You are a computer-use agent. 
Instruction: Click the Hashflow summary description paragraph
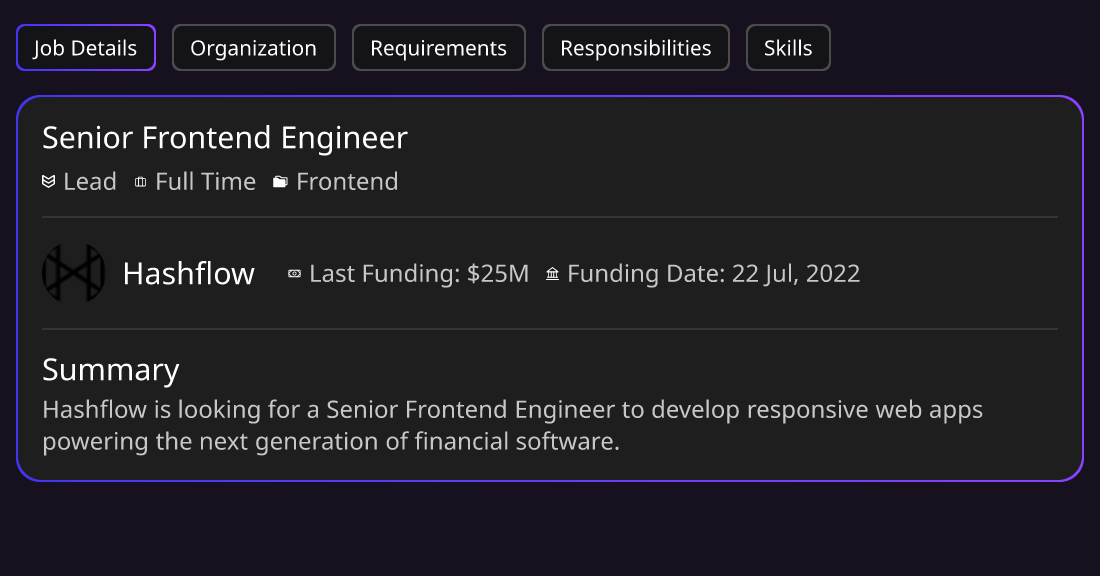pos(513,425)
